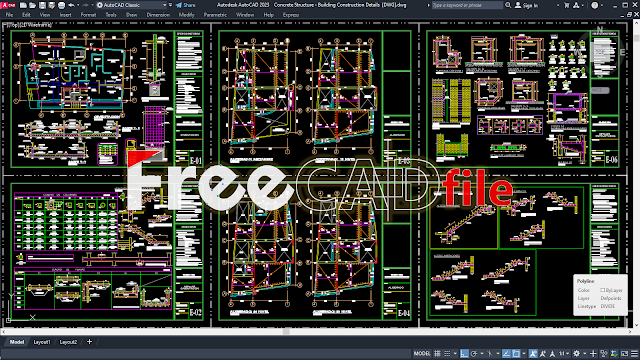Image resolution: width=640 pixels, height=360 pixels.
Task: Click the Sign In button
Action: [527, 5]
